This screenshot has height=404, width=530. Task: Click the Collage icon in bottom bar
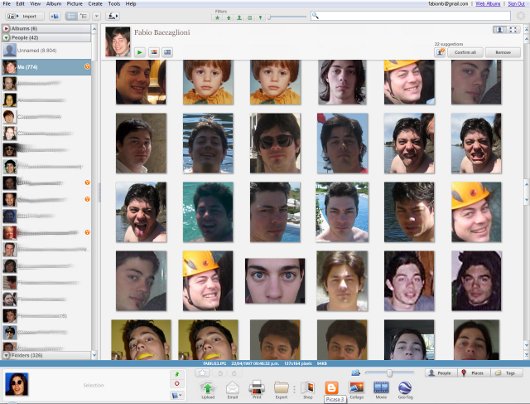point(357,390)
